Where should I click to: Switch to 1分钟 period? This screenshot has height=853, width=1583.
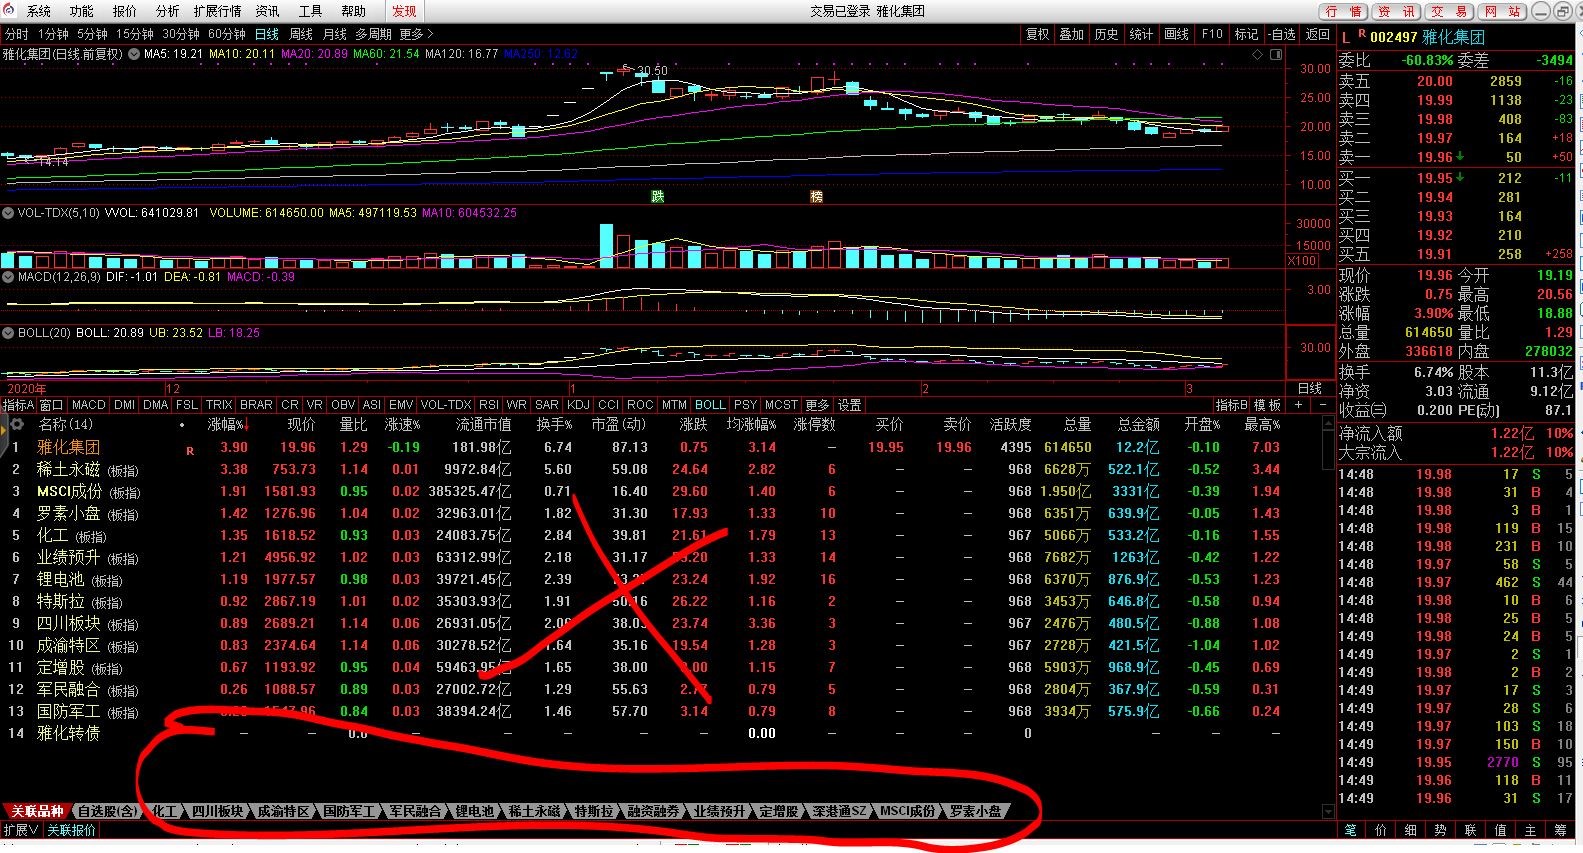(x=53, y=34)
